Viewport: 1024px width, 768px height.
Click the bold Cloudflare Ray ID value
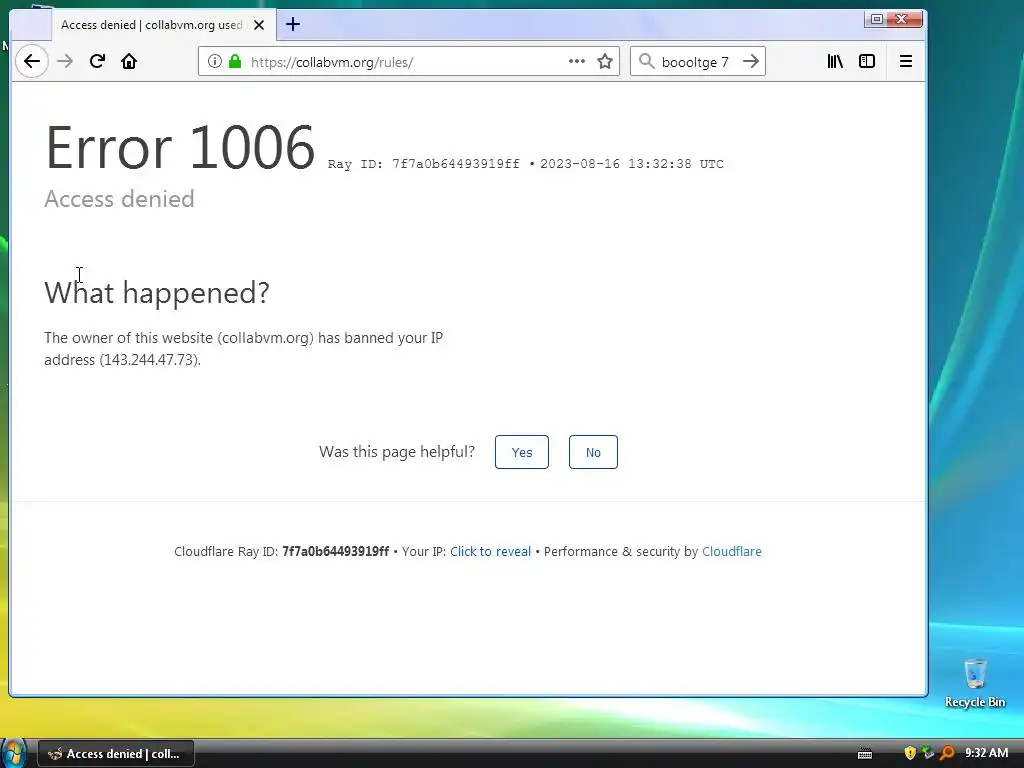[335, 552]
